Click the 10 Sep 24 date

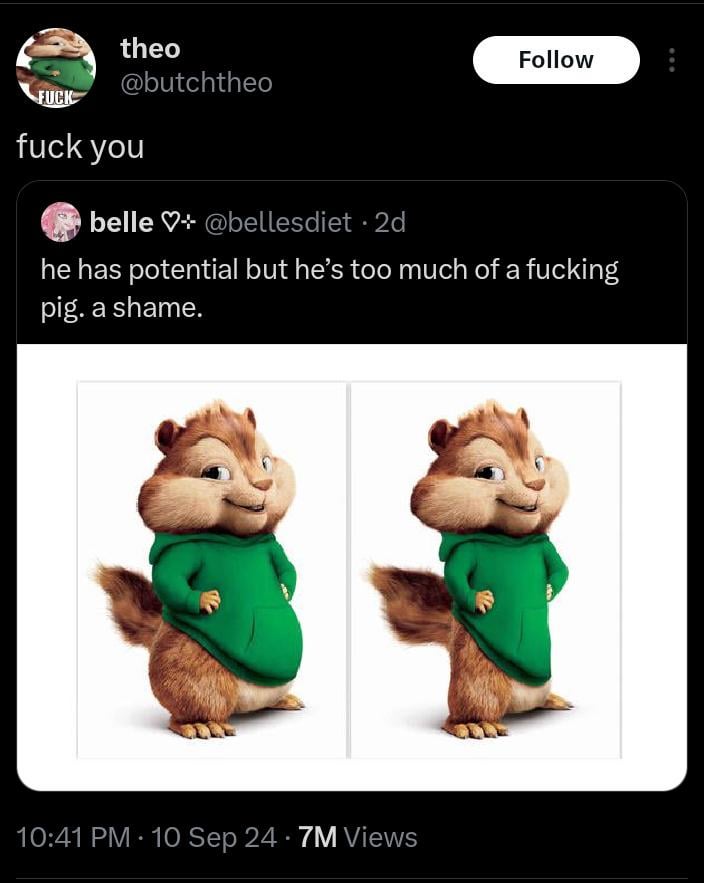click(214, 837)
